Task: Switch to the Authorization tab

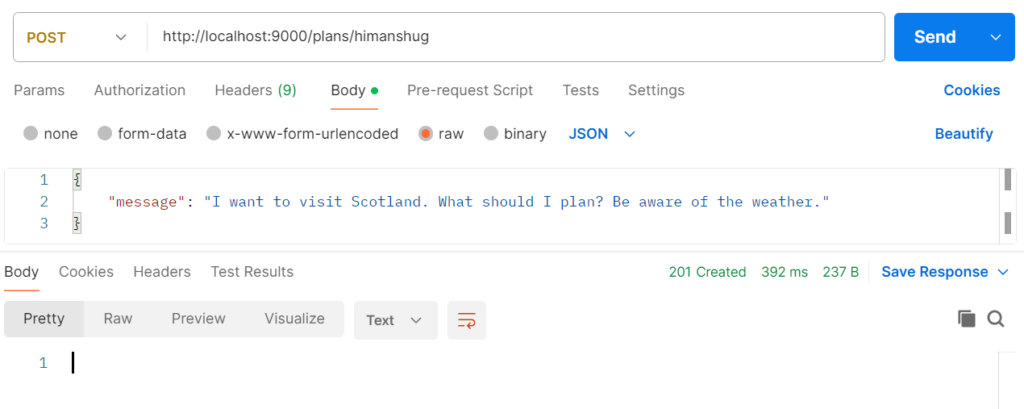Action: [x=139, y=90]
